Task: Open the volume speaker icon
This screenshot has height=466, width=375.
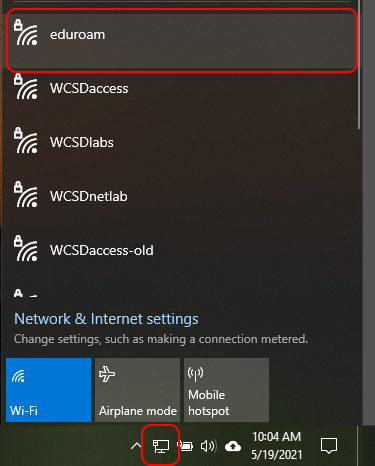Action: (x=209, y=446)
